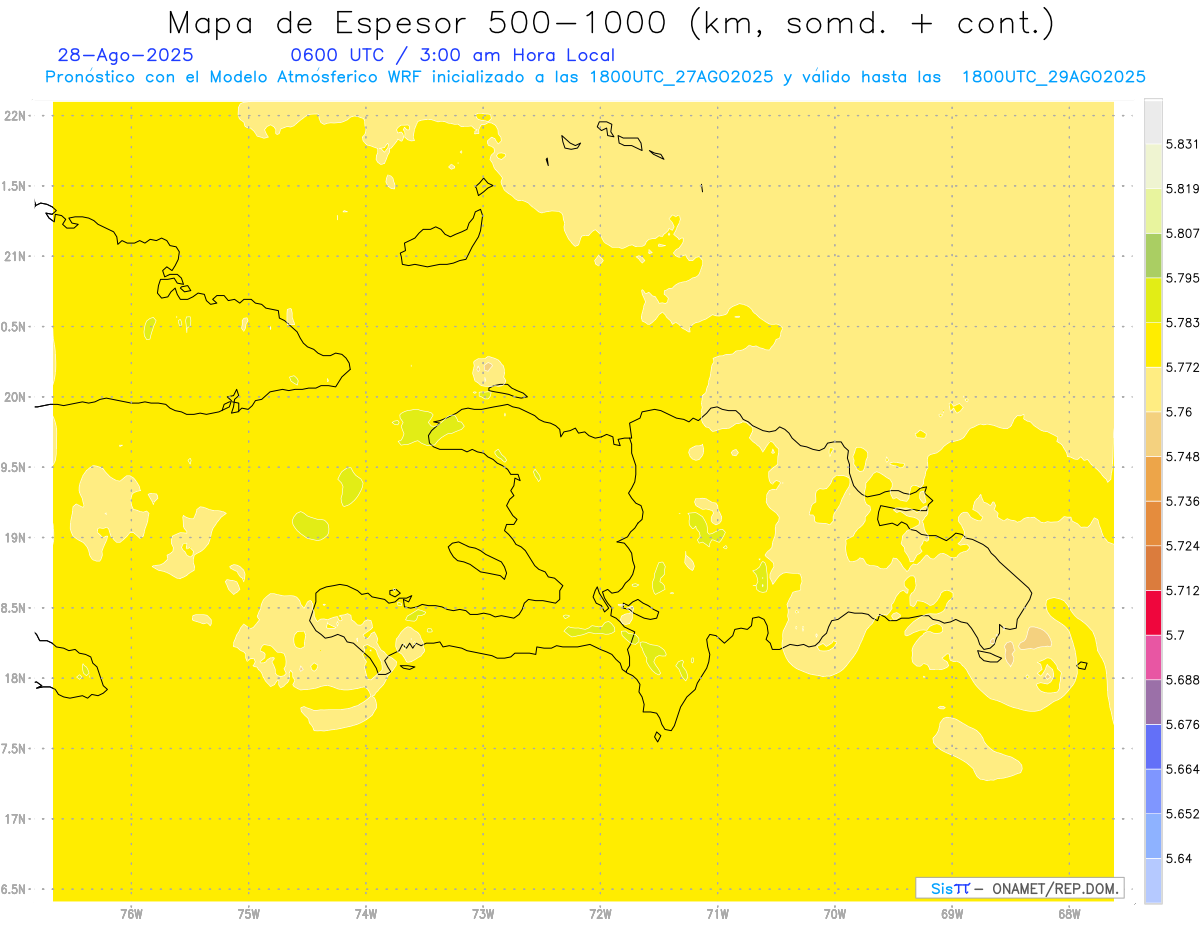Click the legend value 5.712
1200x927 pixels.
tap(1182, 590)
